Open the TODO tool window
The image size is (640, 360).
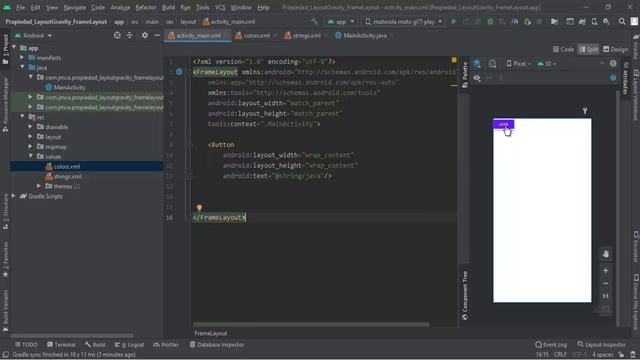click(x=26, y=345)
